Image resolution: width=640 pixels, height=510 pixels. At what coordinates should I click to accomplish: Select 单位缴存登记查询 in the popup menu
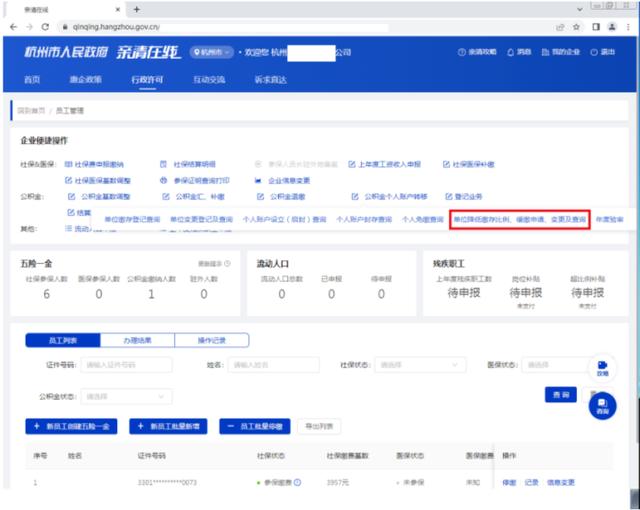click(x=132, y=220)
